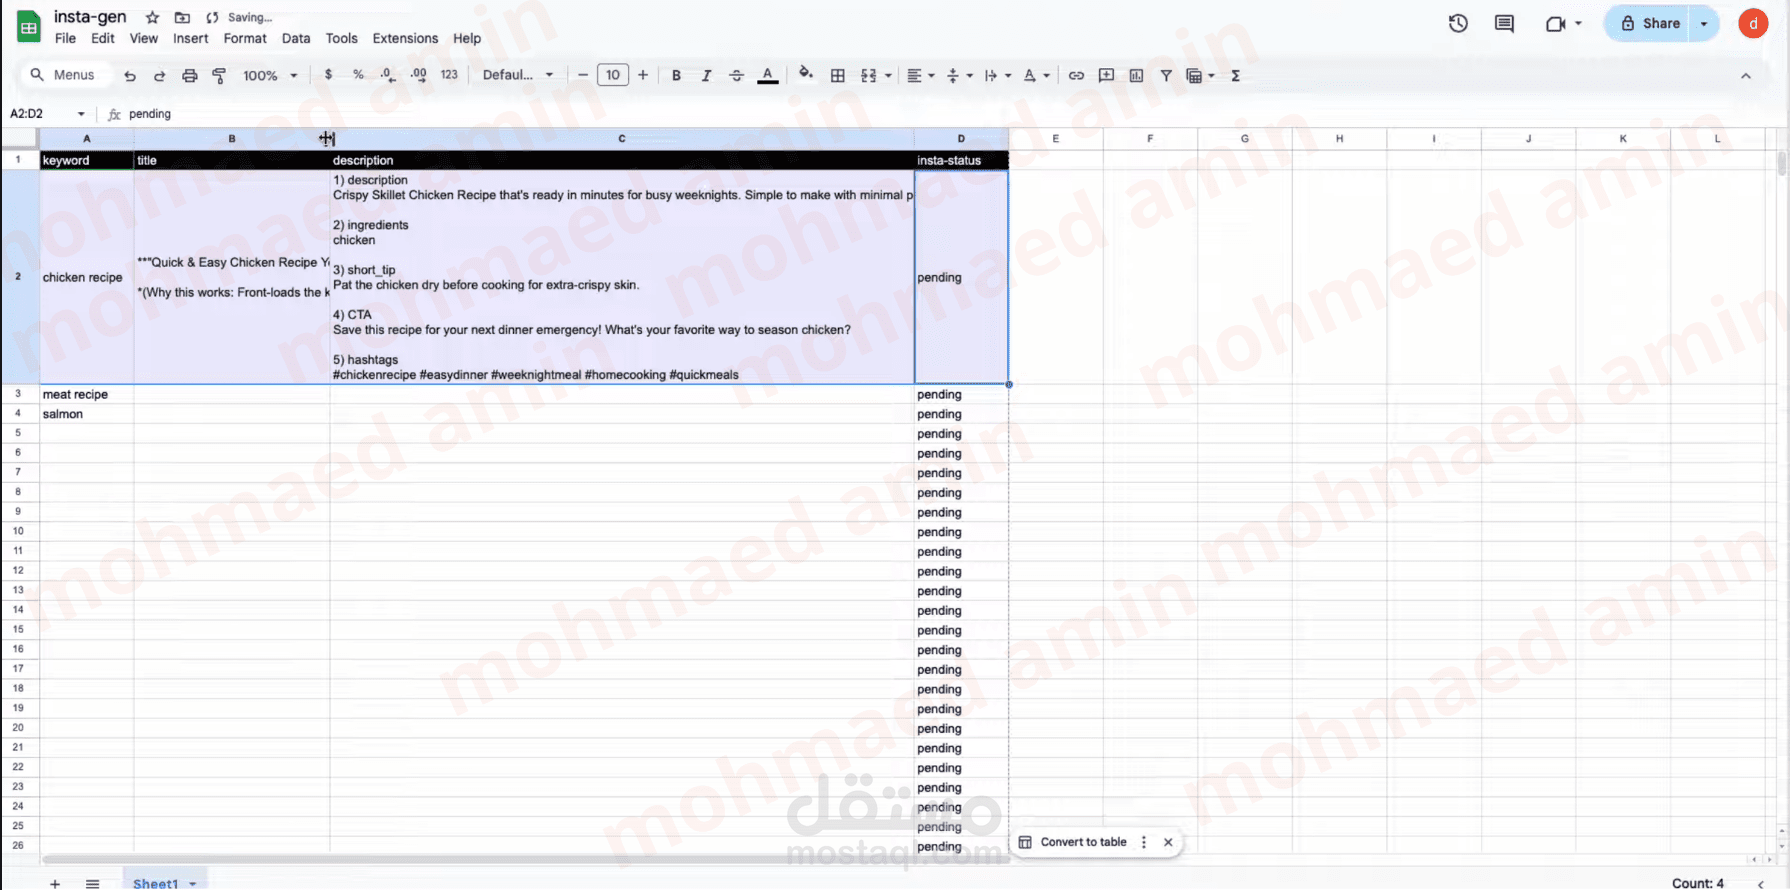Decrease font size with minus button

tap(583, 75)
